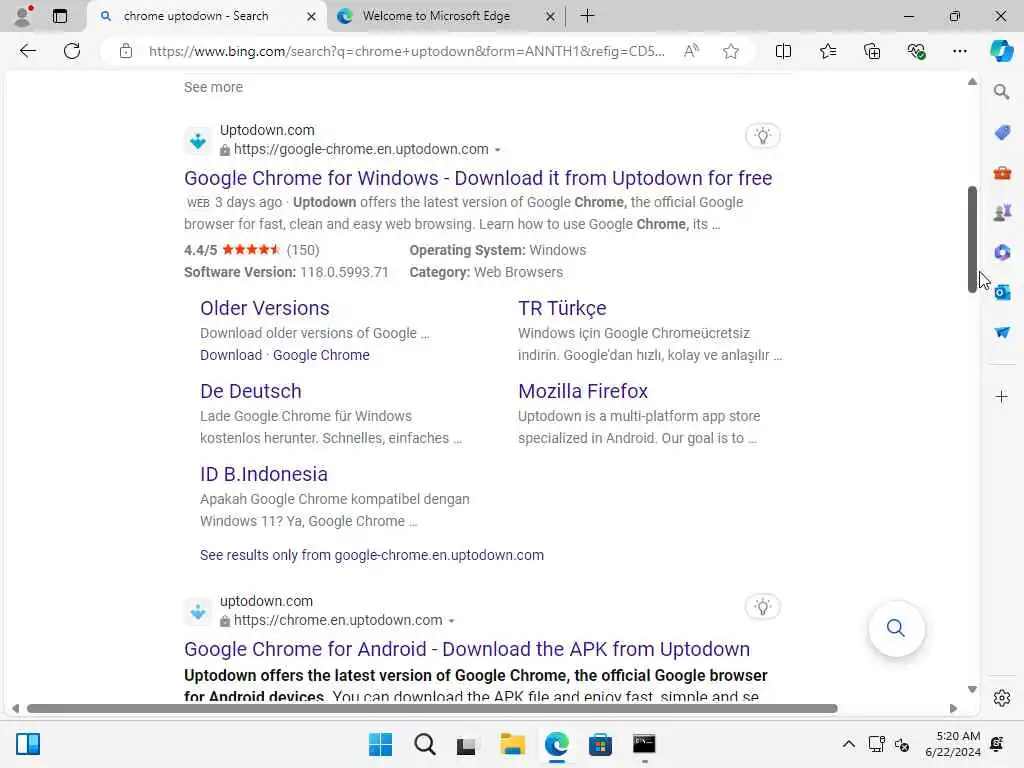This screenshot has width=1024, height=768.
Task: Open the Favorites list
Action: click(827, 51)
